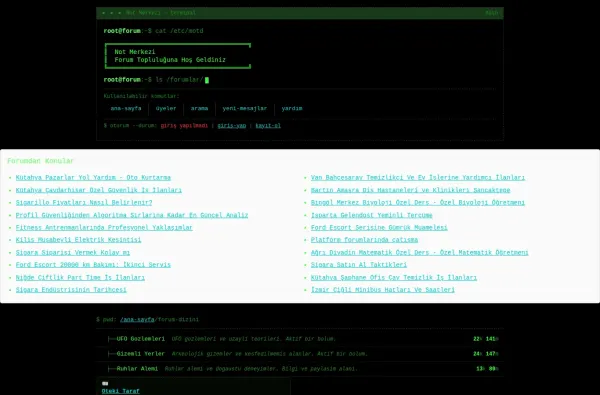
Task: Open Fitness Antrenmanlarında Profesyonel Yaklaşımlar topic
Action: [104, 227]
